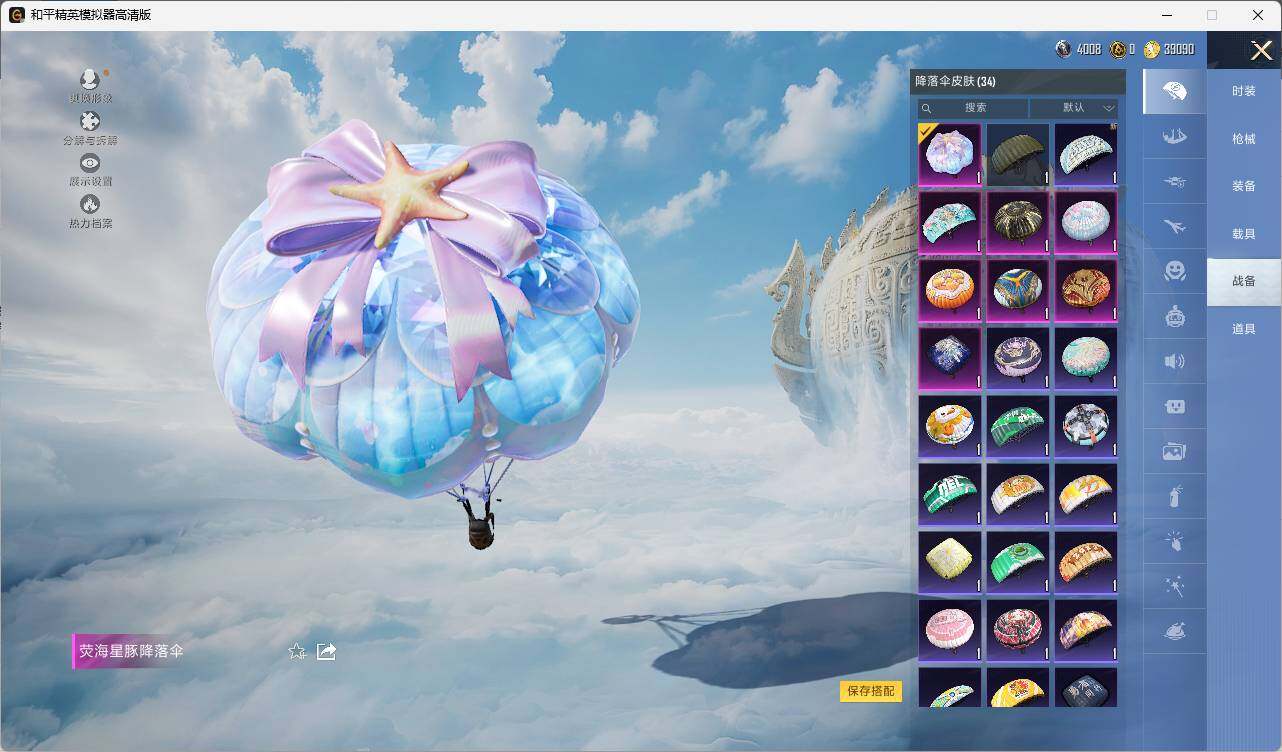
Task: Select the white and teal patterned parachute, first row
Action: 1086,155
